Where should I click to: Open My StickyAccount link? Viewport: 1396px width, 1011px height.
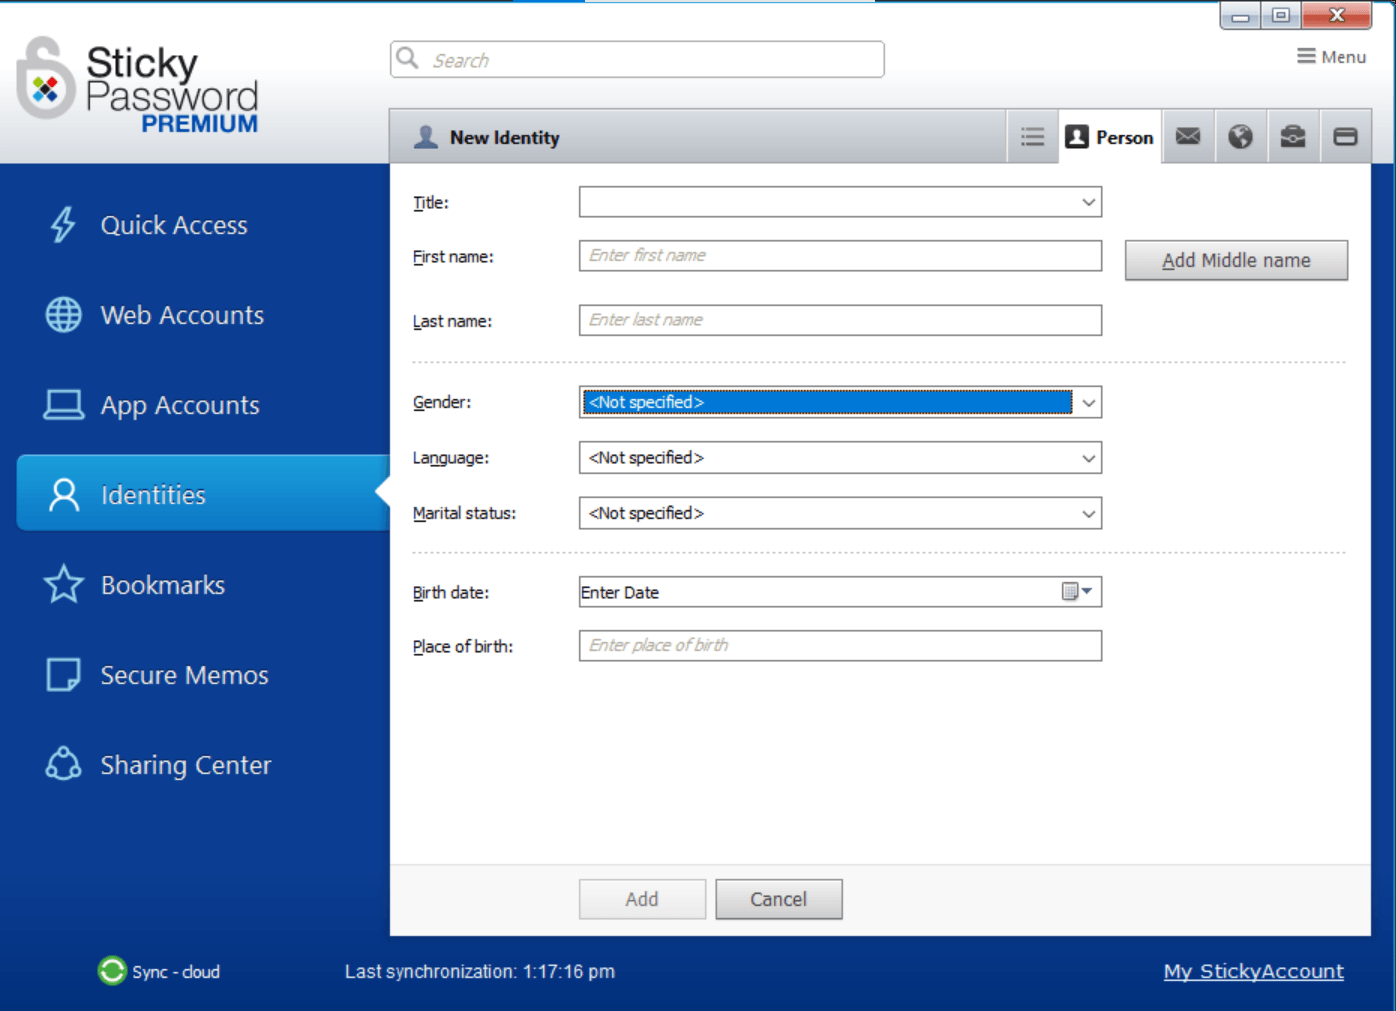click(x=1253, y=971)
